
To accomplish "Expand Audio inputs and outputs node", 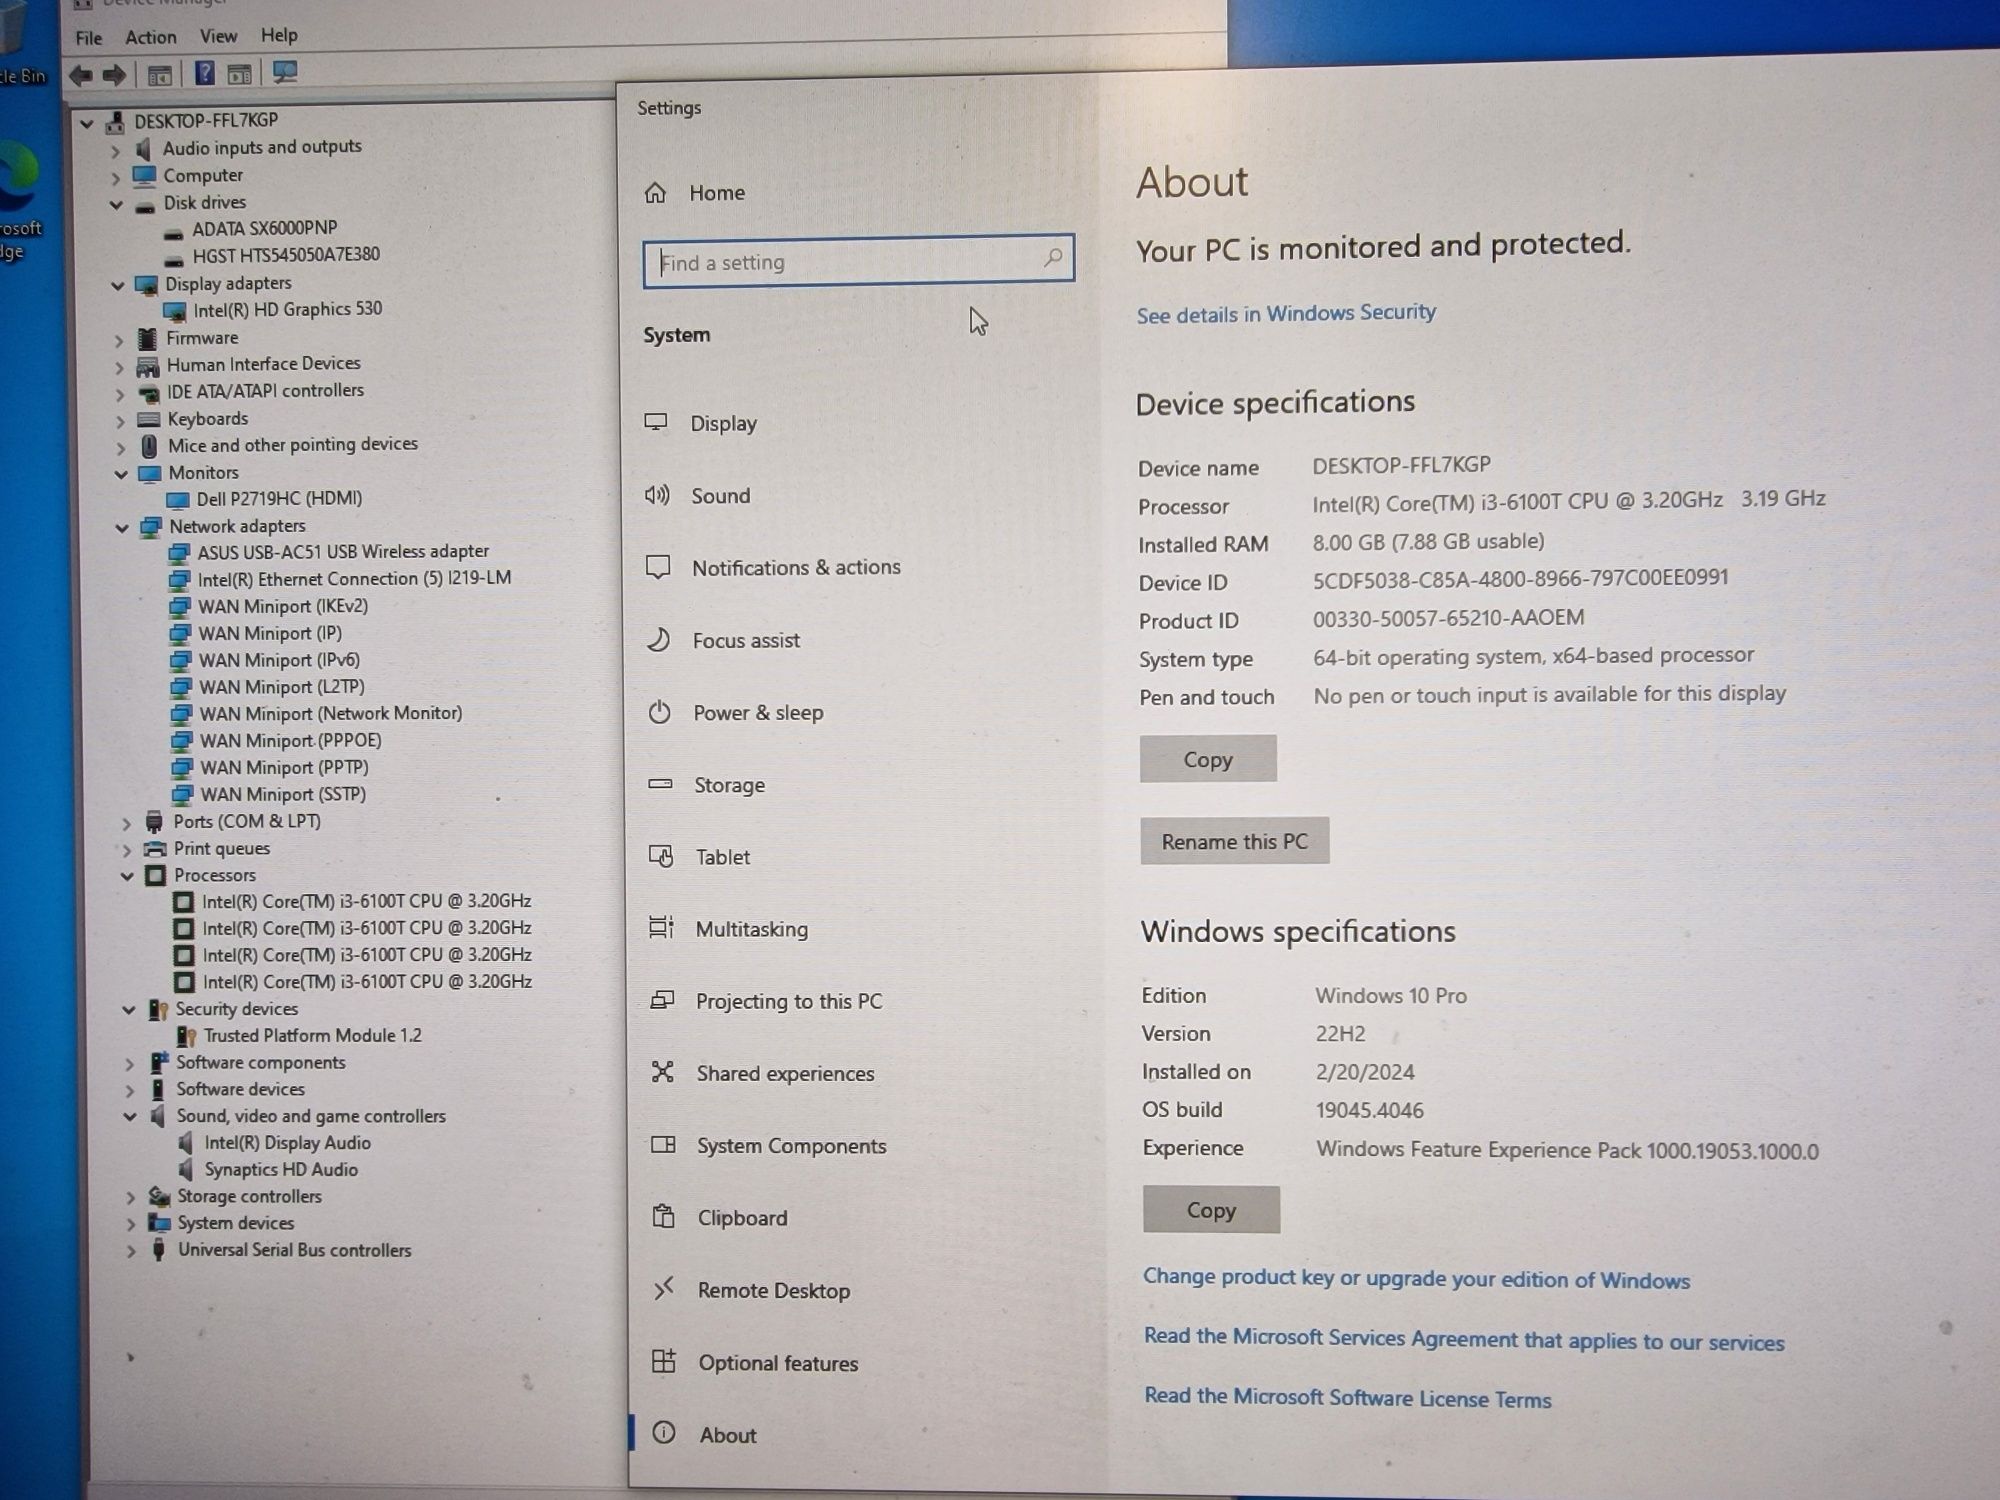I will pyautogui.click(x=115, y=151).
